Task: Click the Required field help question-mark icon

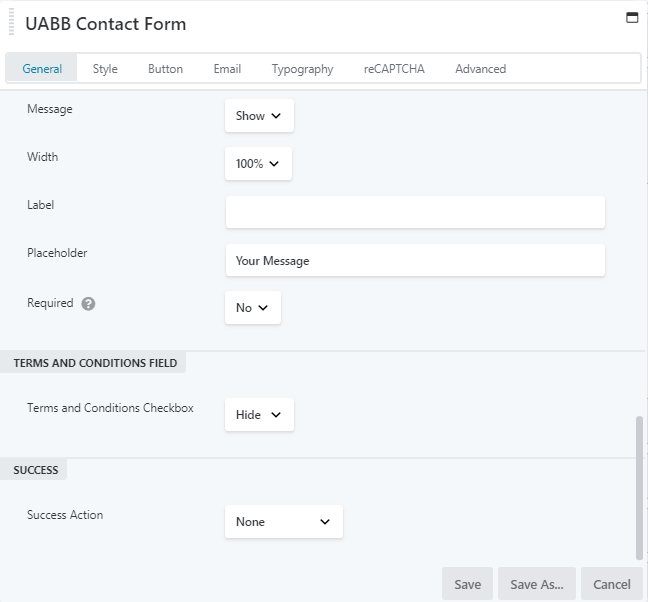Action: pos(88,304)
